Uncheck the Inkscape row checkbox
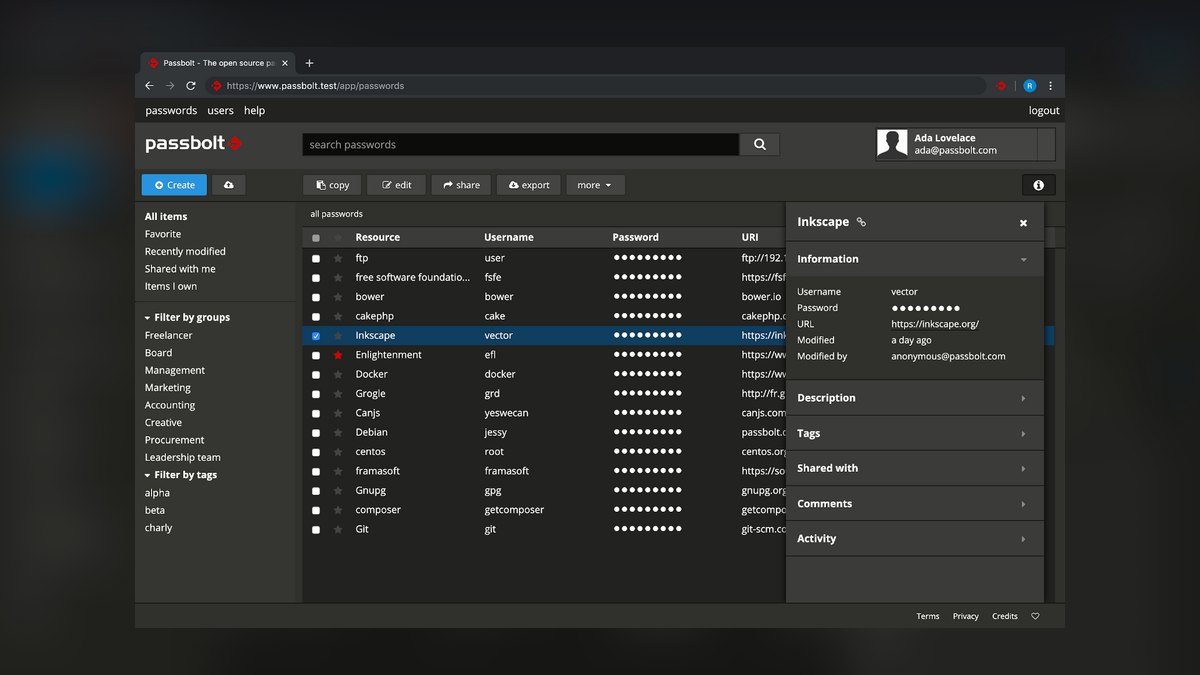This screenshot has width=1200, height=675. point(316,336)
